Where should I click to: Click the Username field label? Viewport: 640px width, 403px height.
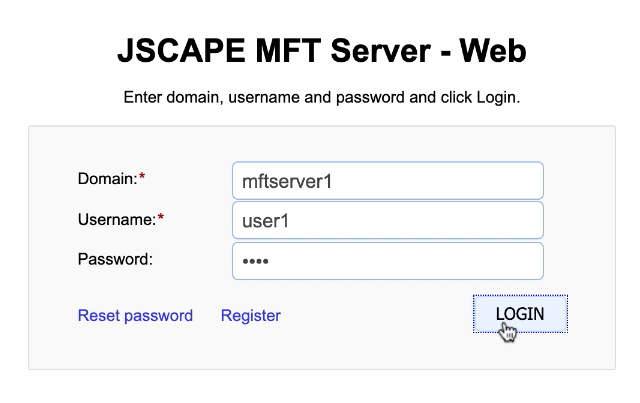115,219
